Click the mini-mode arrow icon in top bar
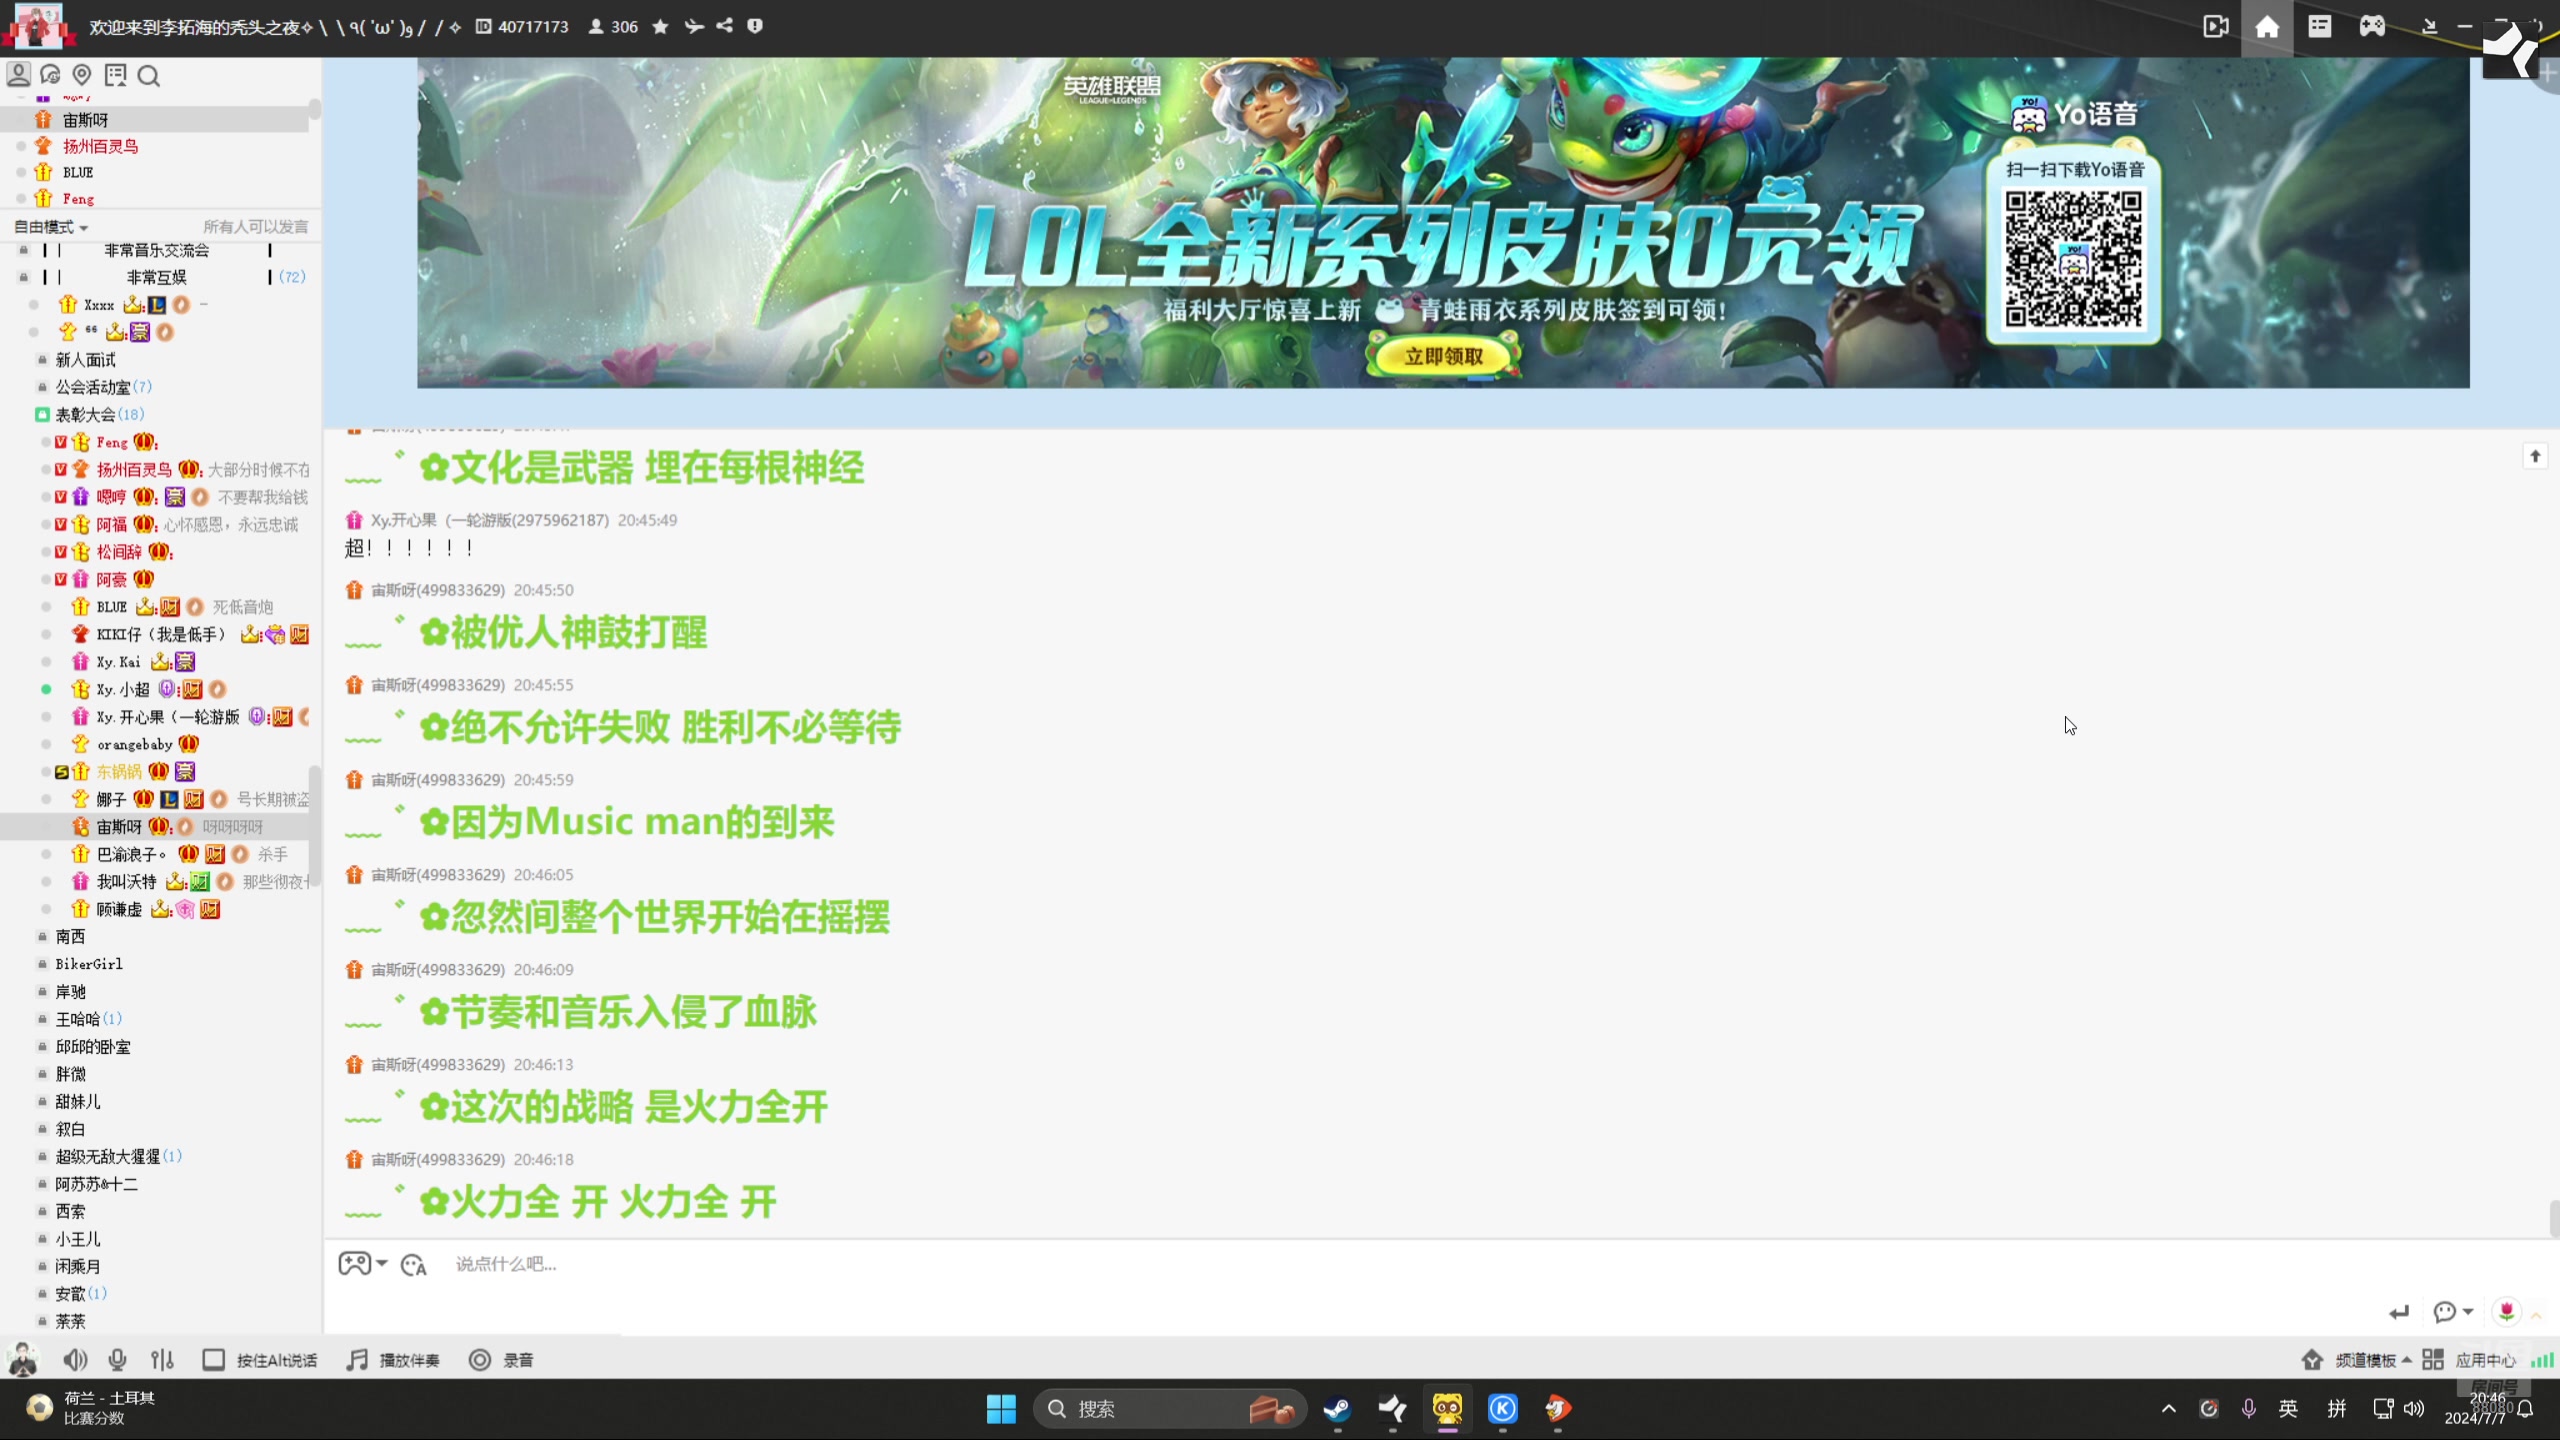This screenshot has height=1440, width=2560. coord(2429,27)
